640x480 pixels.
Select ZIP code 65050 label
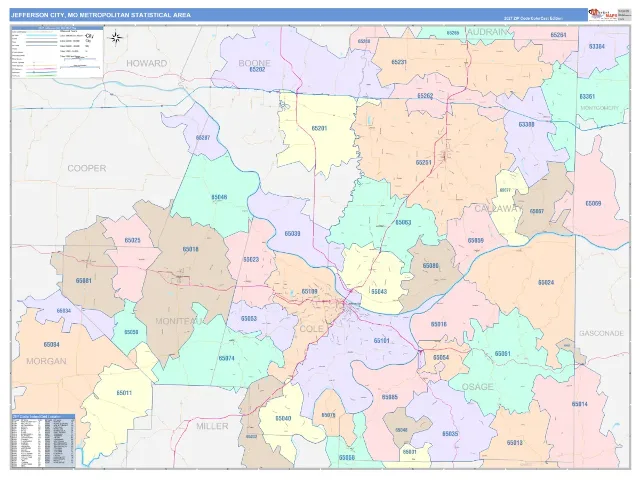click(x=131, y=332)
